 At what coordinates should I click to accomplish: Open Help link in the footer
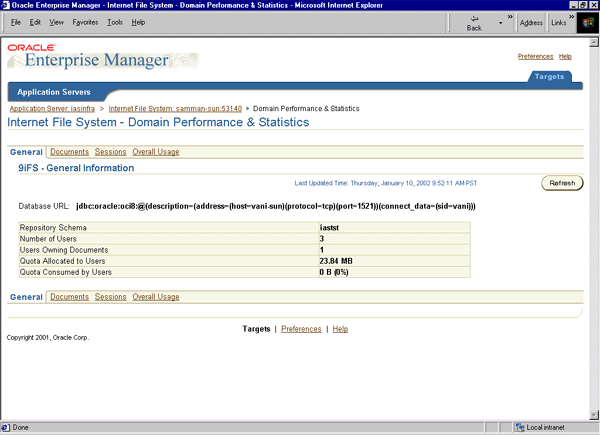click(340, 329)
